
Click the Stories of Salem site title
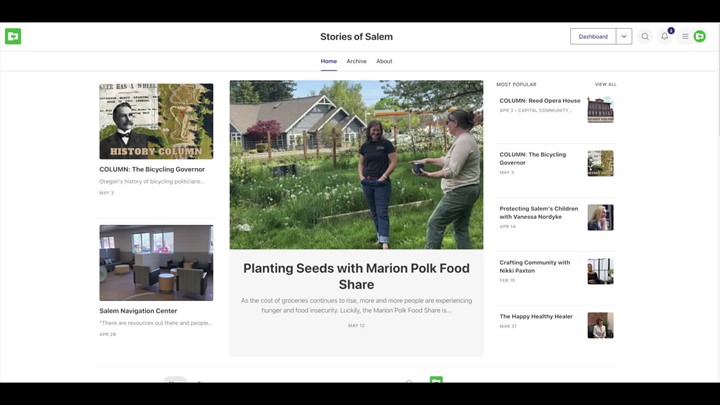[356, 37]
